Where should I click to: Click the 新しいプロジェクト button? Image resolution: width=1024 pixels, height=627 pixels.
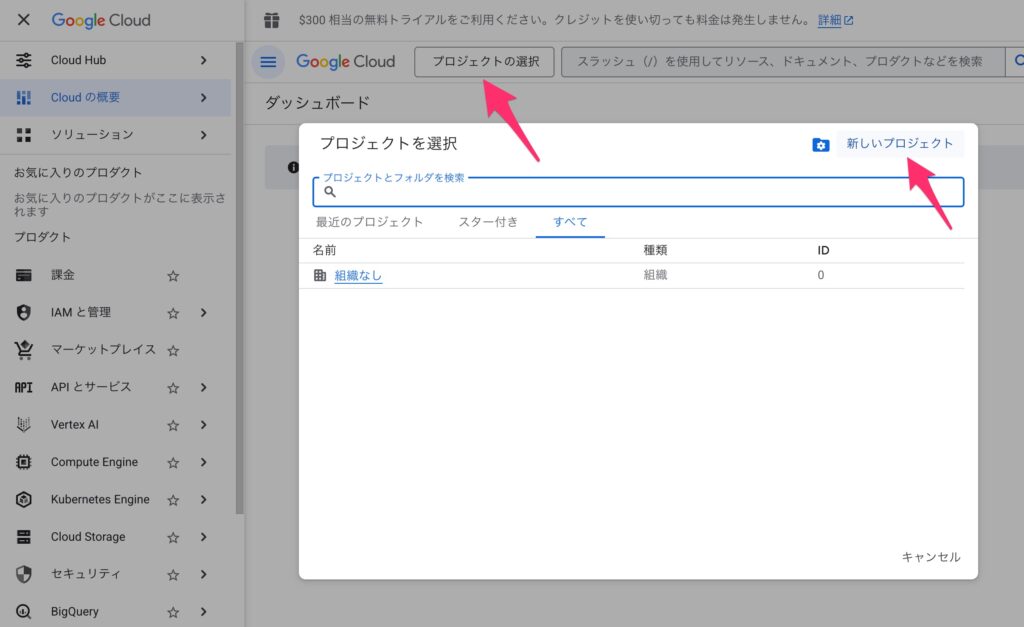pyautogui.click(x=899, y=144)
